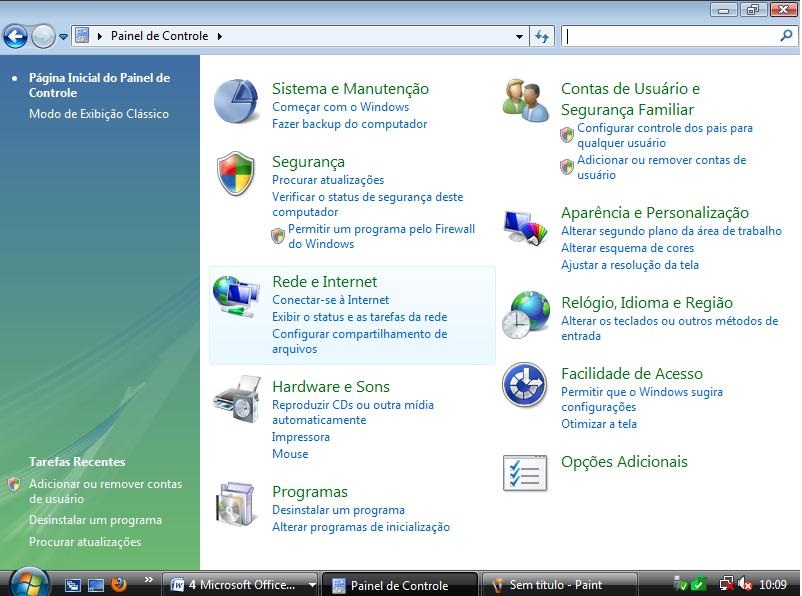The image size is (802, 596).
Task: Switch to Modo de Exibição Clássico
Action: tap(99, 114)
